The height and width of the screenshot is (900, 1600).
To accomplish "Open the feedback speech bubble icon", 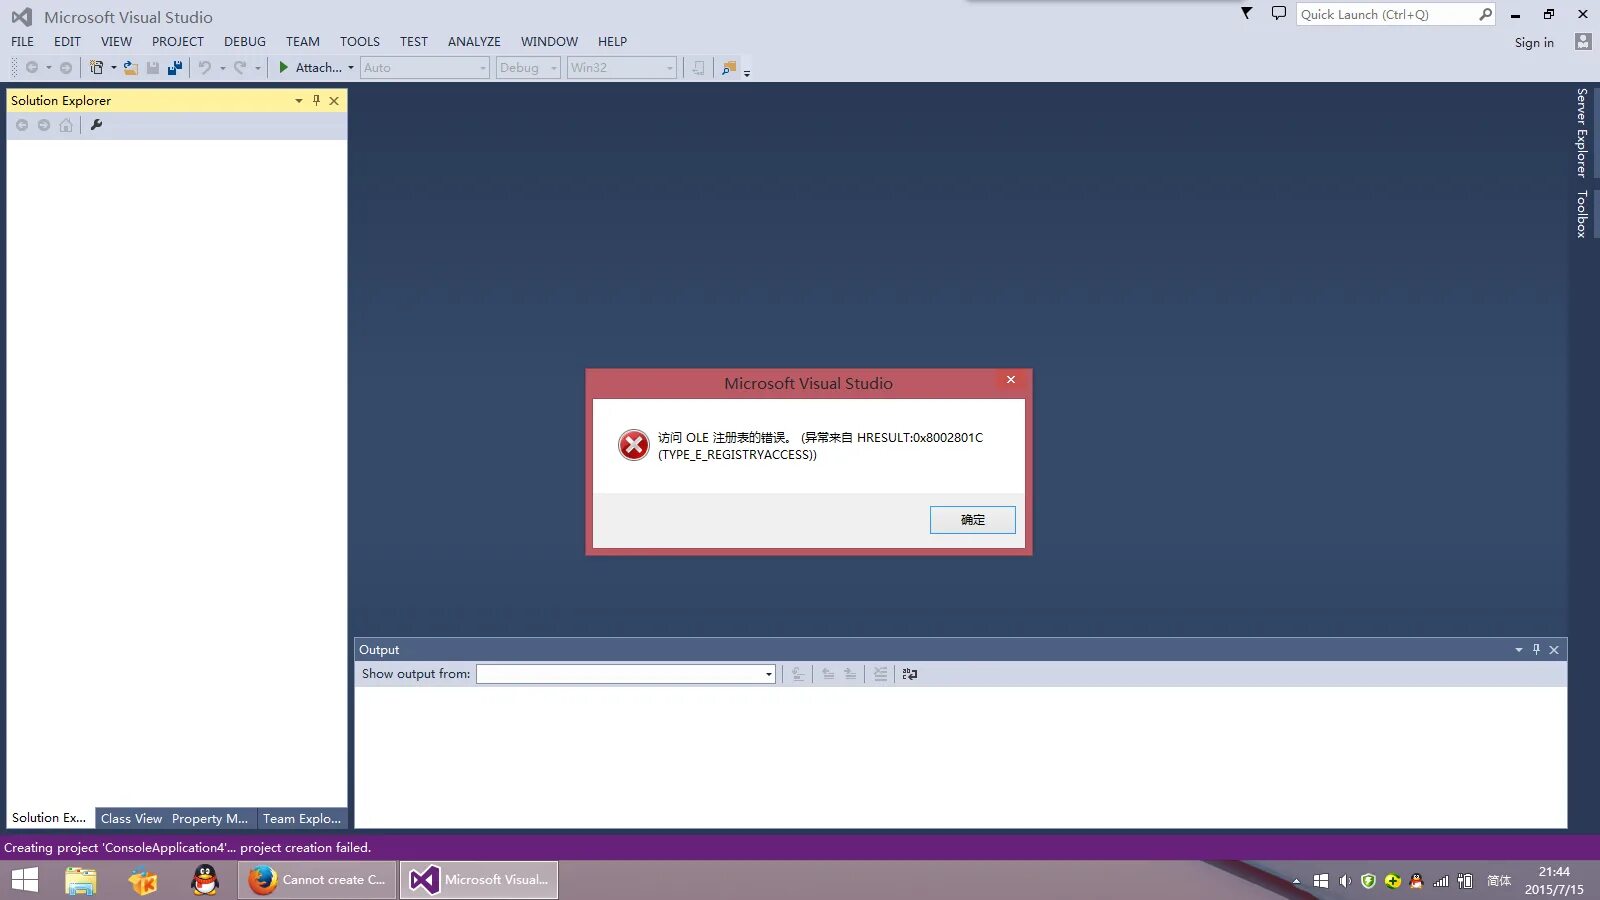I will (x=1279, y=13).
